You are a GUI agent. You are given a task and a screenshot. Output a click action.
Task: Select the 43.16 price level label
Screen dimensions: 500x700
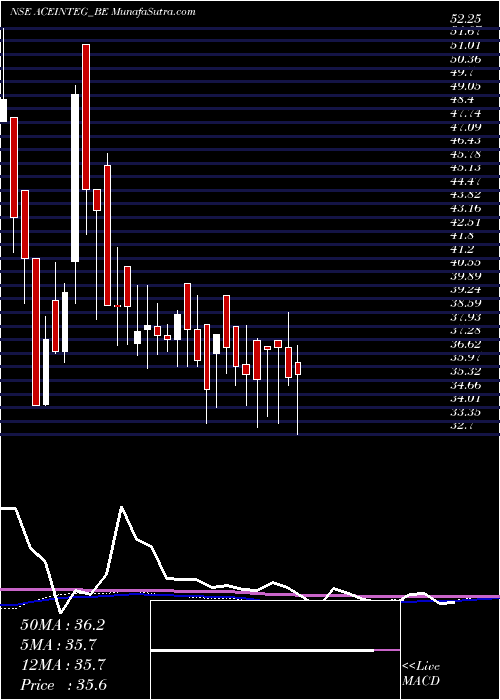tap(466, 209)
